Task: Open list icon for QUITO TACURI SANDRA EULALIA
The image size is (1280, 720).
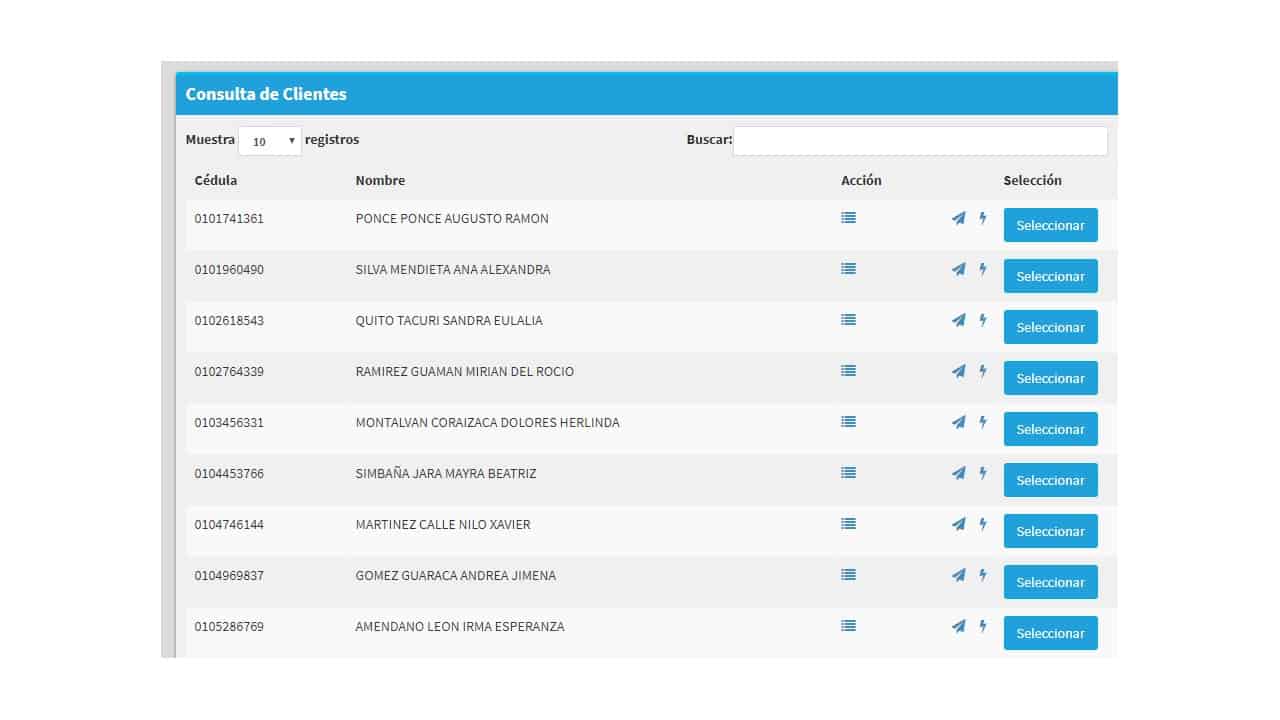Action: 848,319
